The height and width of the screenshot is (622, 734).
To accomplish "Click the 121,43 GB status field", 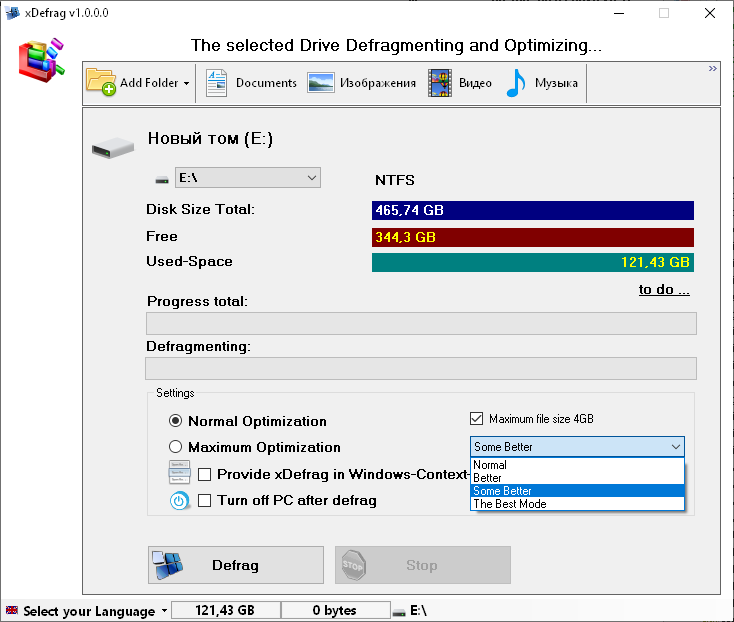I will (226, 610).
